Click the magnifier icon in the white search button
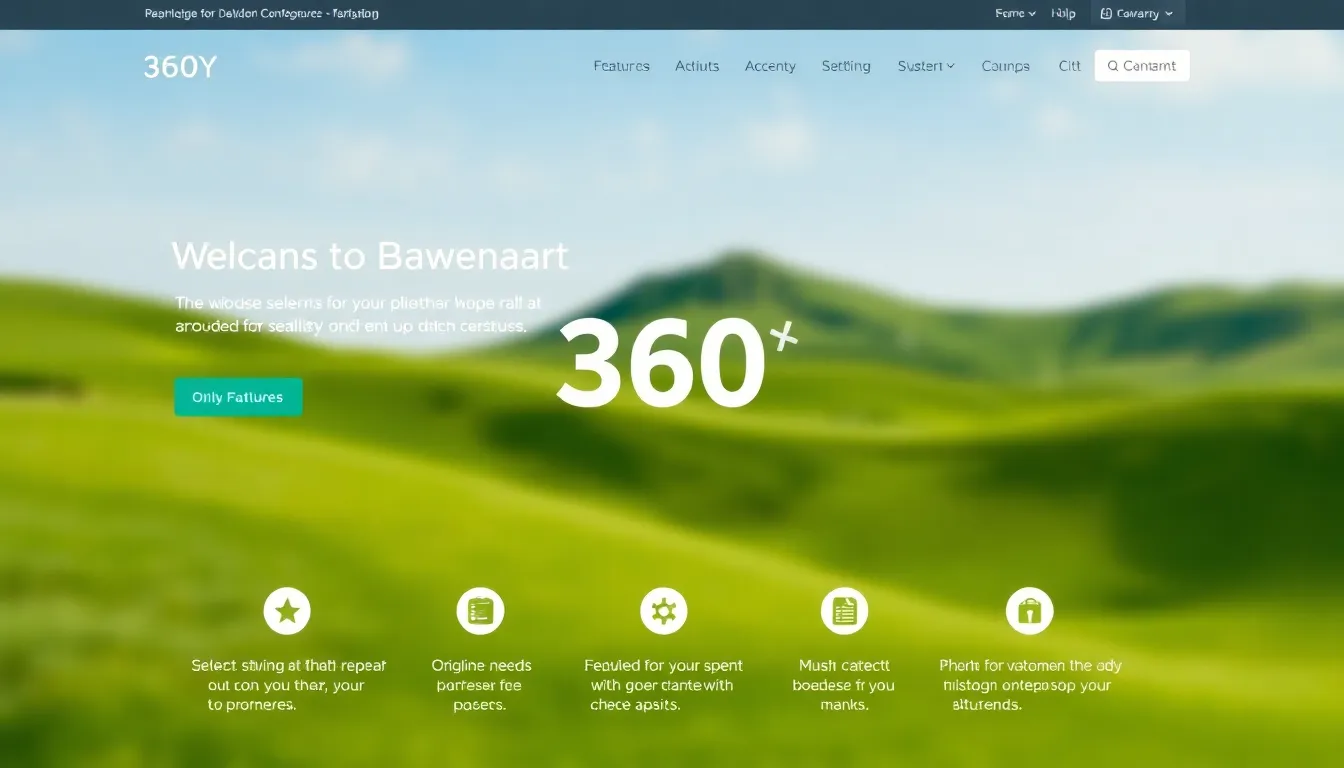This screenshot has width=1344, height=768. pos(1113,66)
